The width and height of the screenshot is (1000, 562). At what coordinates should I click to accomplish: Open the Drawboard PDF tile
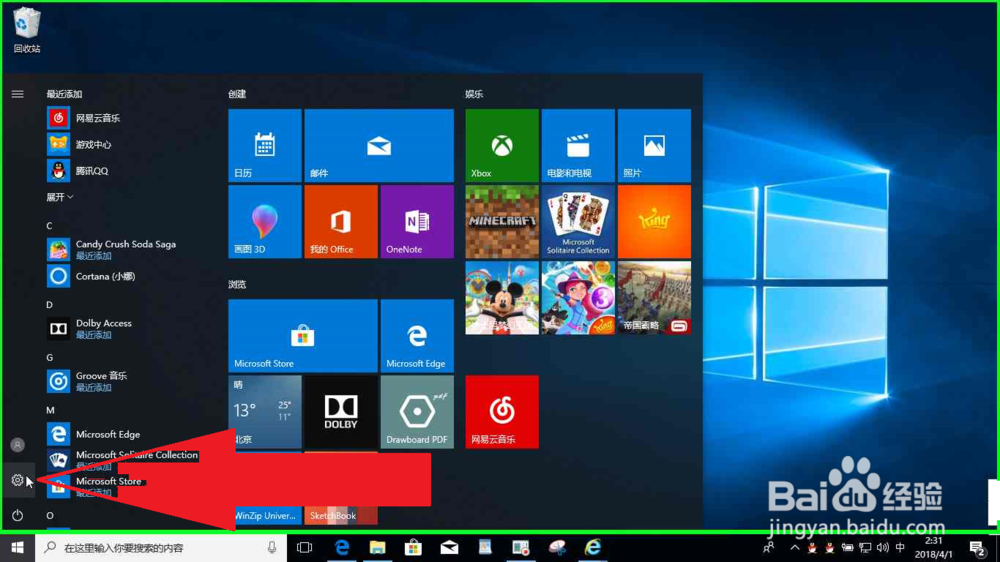click(x=417, y=411)
